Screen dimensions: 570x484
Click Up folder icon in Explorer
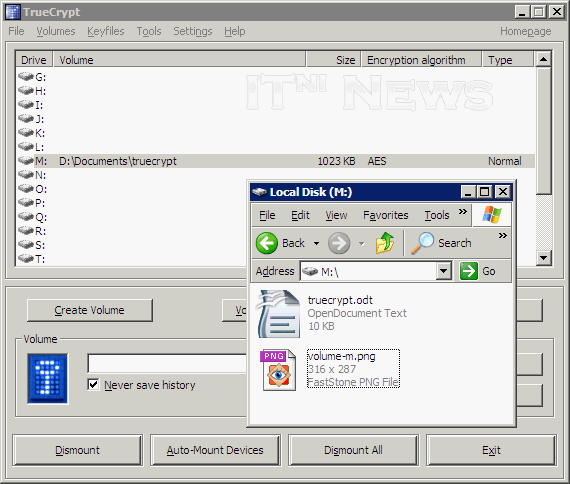coord(385,243)
